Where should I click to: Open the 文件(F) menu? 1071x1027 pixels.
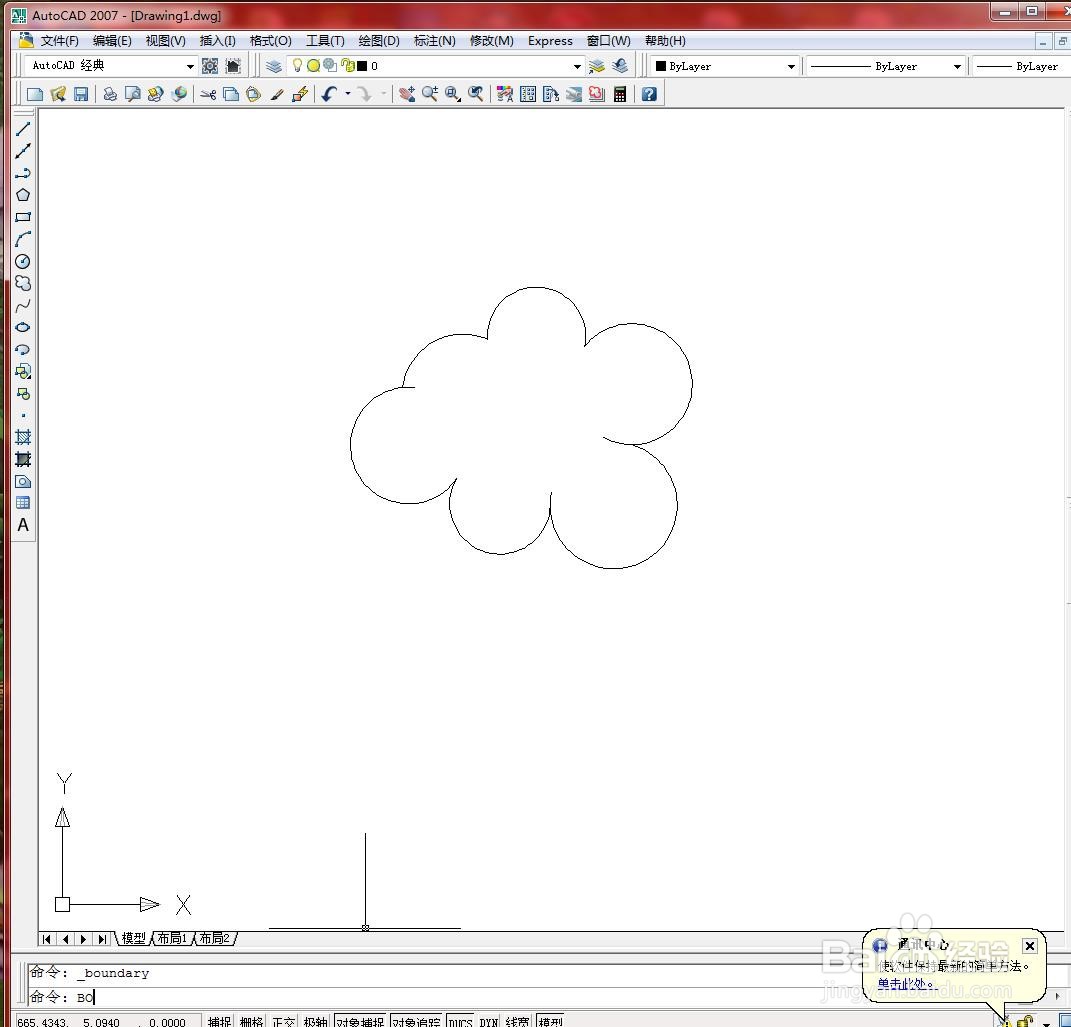[x=59, y=41]
